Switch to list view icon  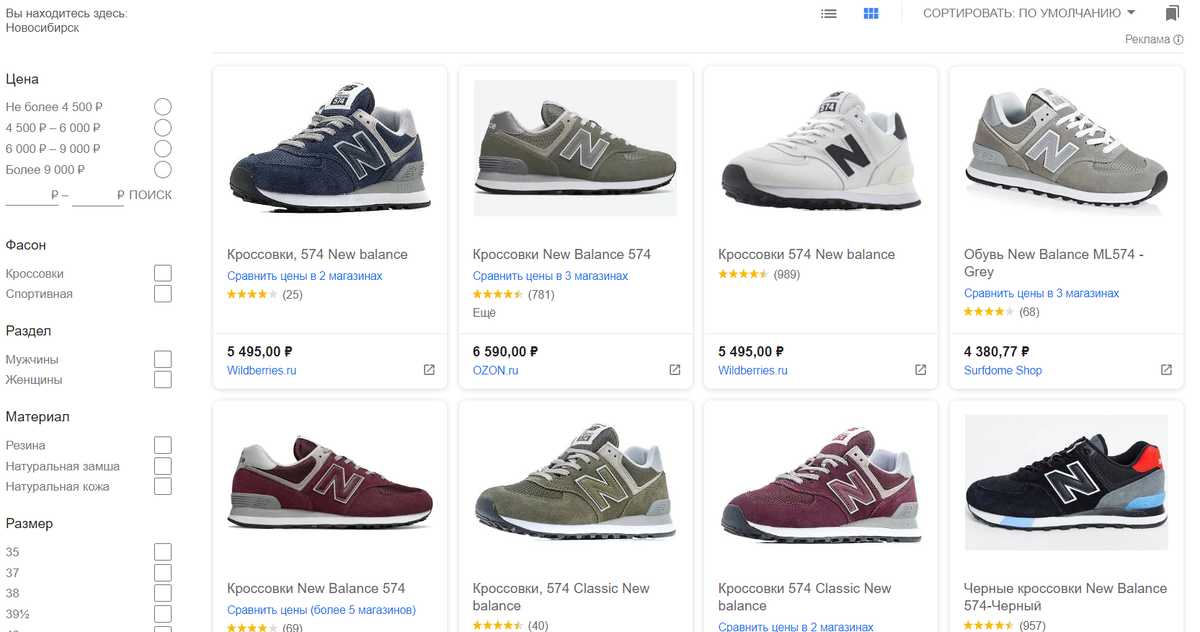(x=828, y=14)
